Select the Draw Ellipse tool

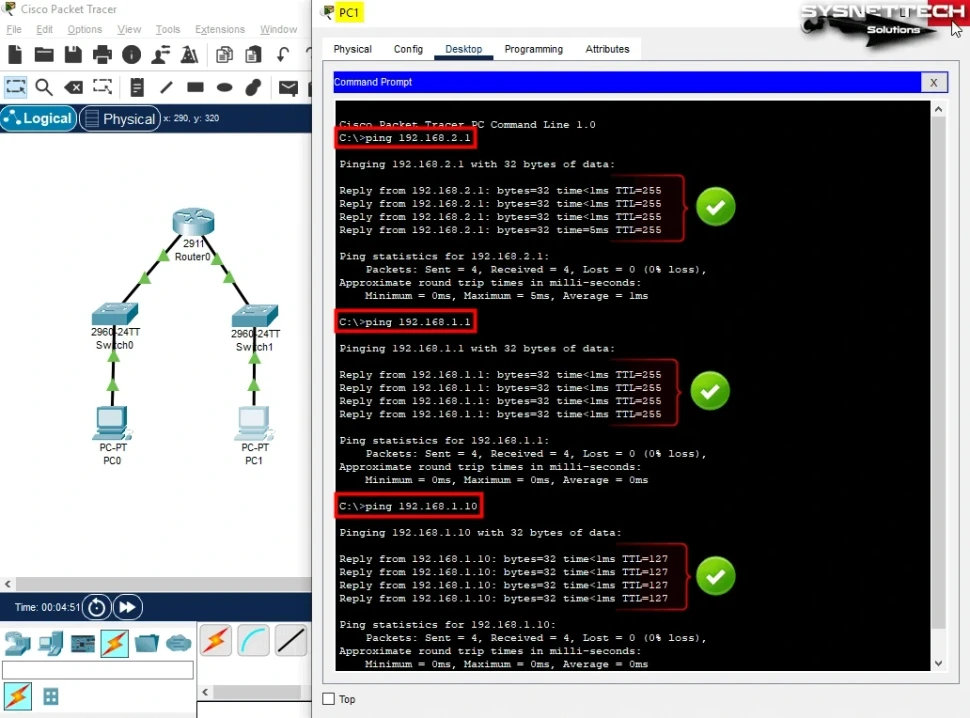click(225, 87)
